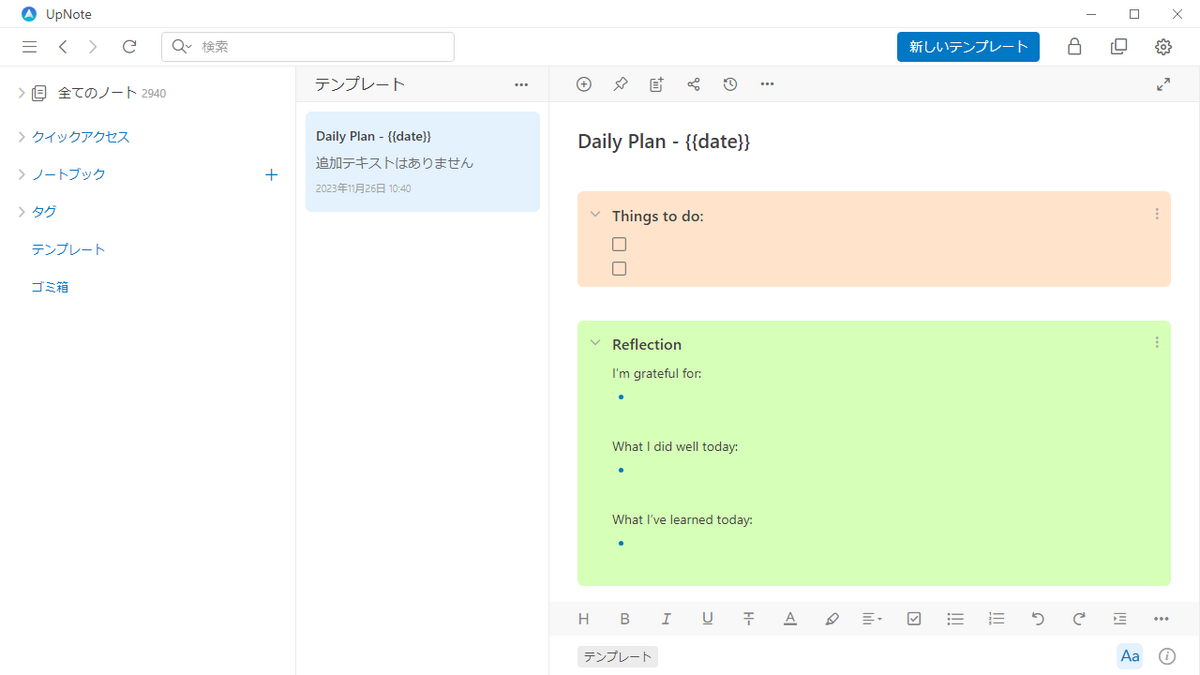1200x675 pixels.
Task: Click the 新しいテンプレート button
Action: (968, 47)
